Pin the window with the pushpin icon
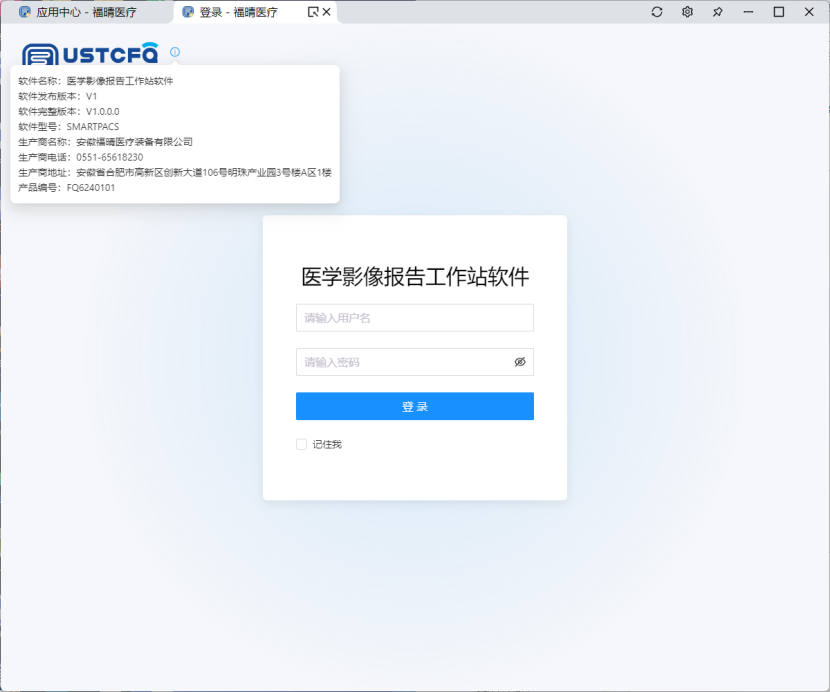The height and width of the screenshot is (692, 830). pos(717,12)
